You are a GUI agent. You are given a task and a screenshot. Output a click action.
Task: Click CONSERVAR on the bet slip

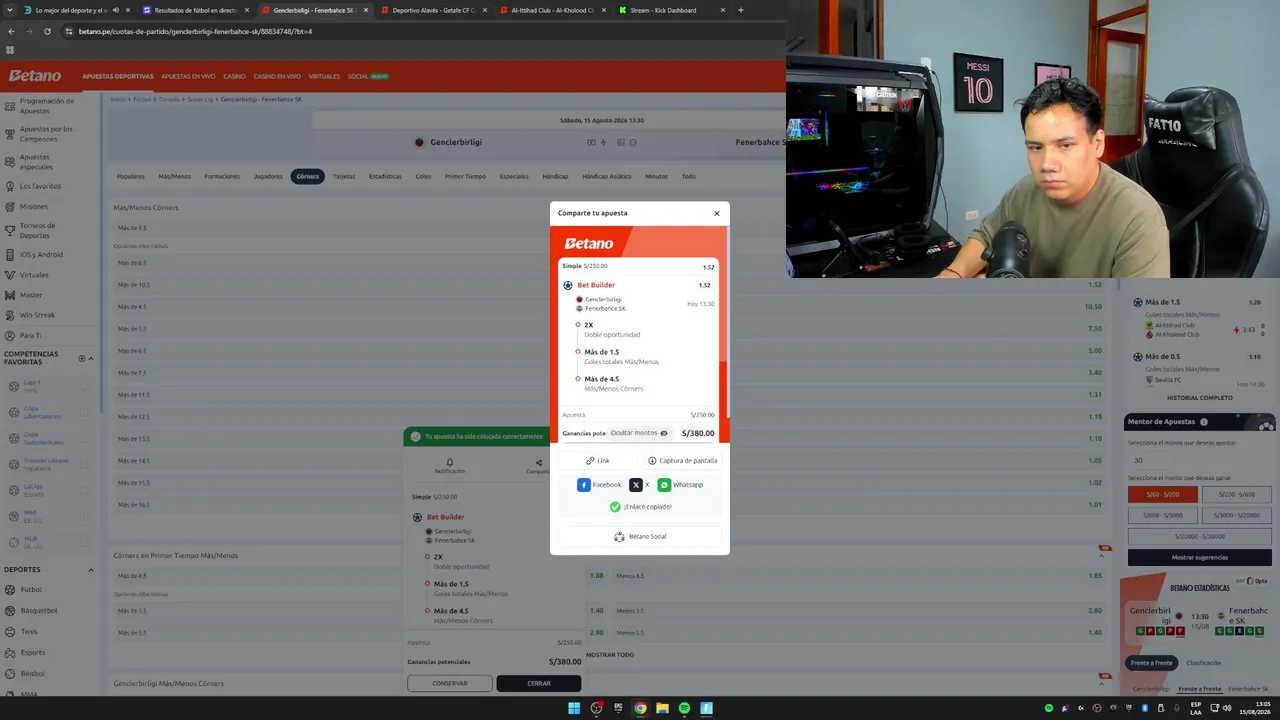tap(450, 684)
